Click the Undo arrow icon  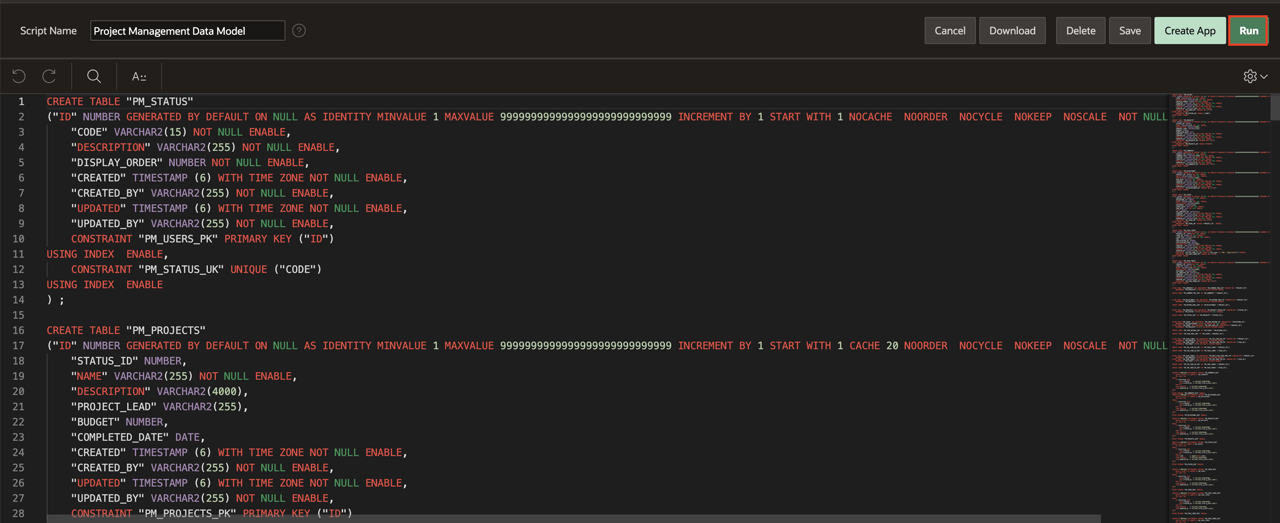[19, 76]
